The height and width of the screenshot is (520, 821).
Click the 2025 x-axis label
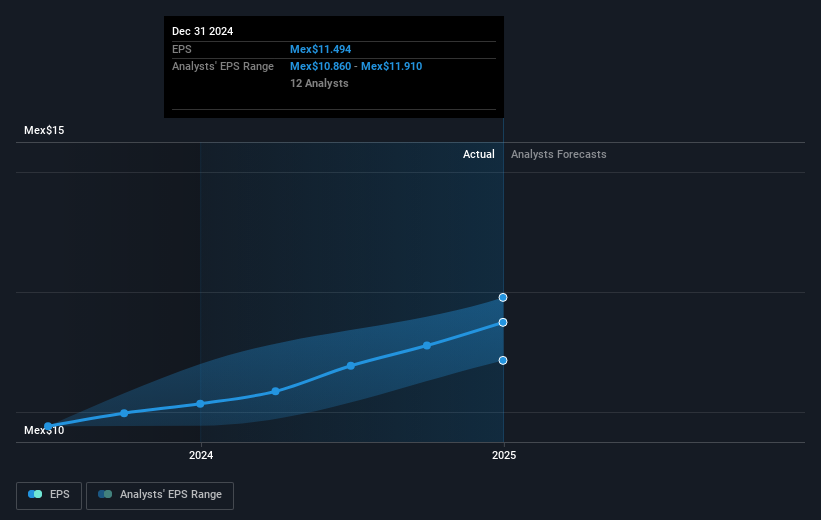504,456
